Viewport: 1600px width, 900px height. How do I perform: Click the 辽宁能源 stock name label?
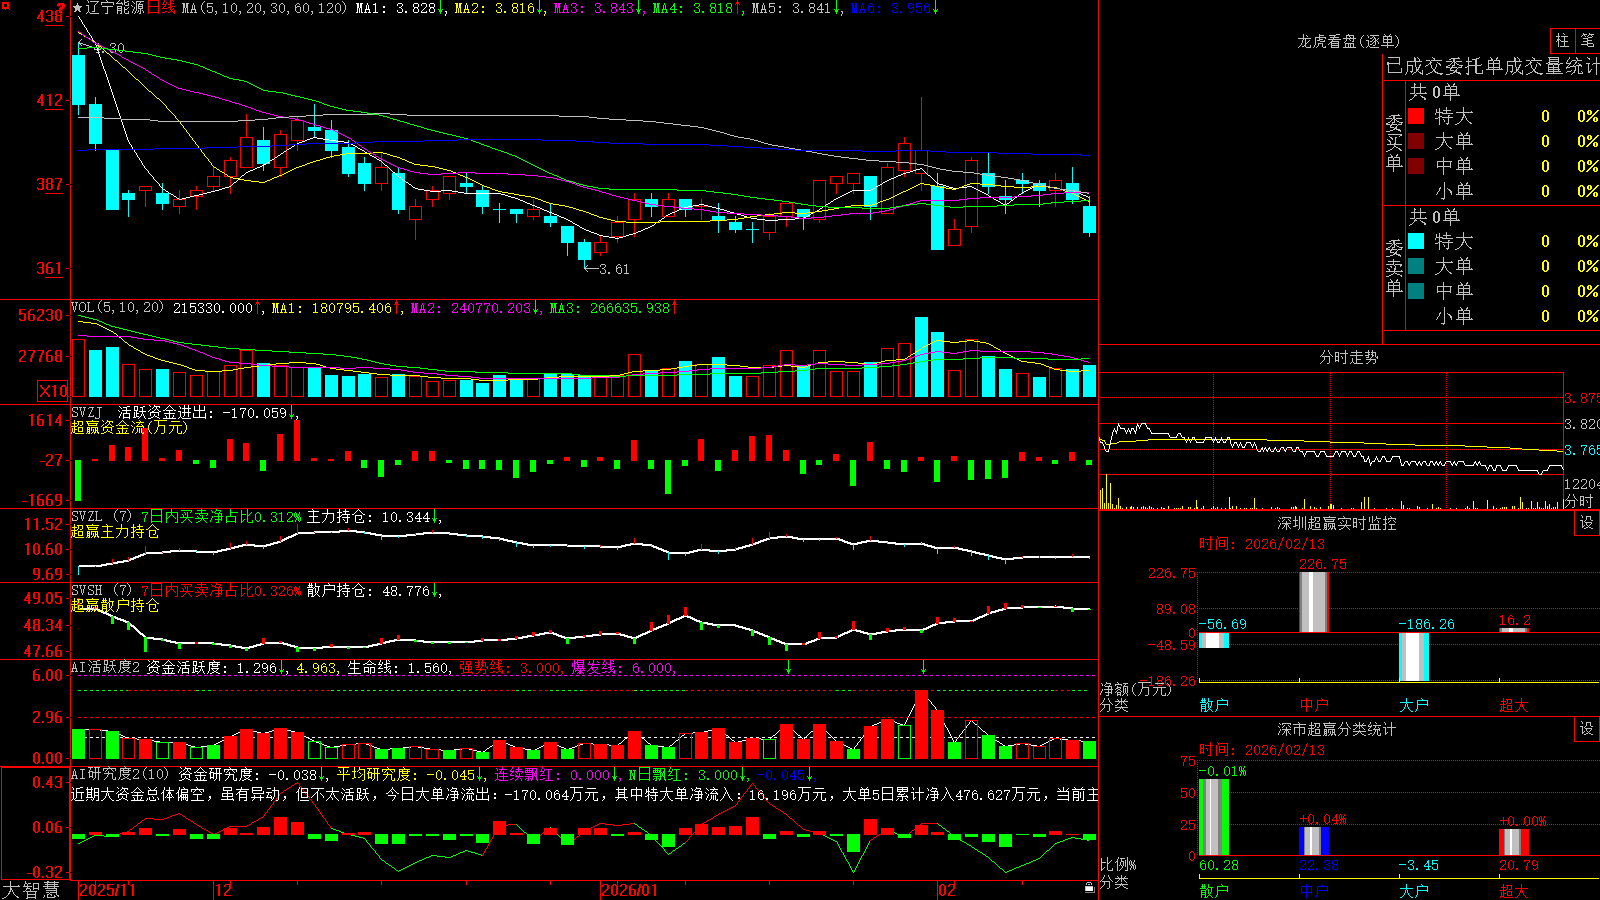click(x=115, y=8)
